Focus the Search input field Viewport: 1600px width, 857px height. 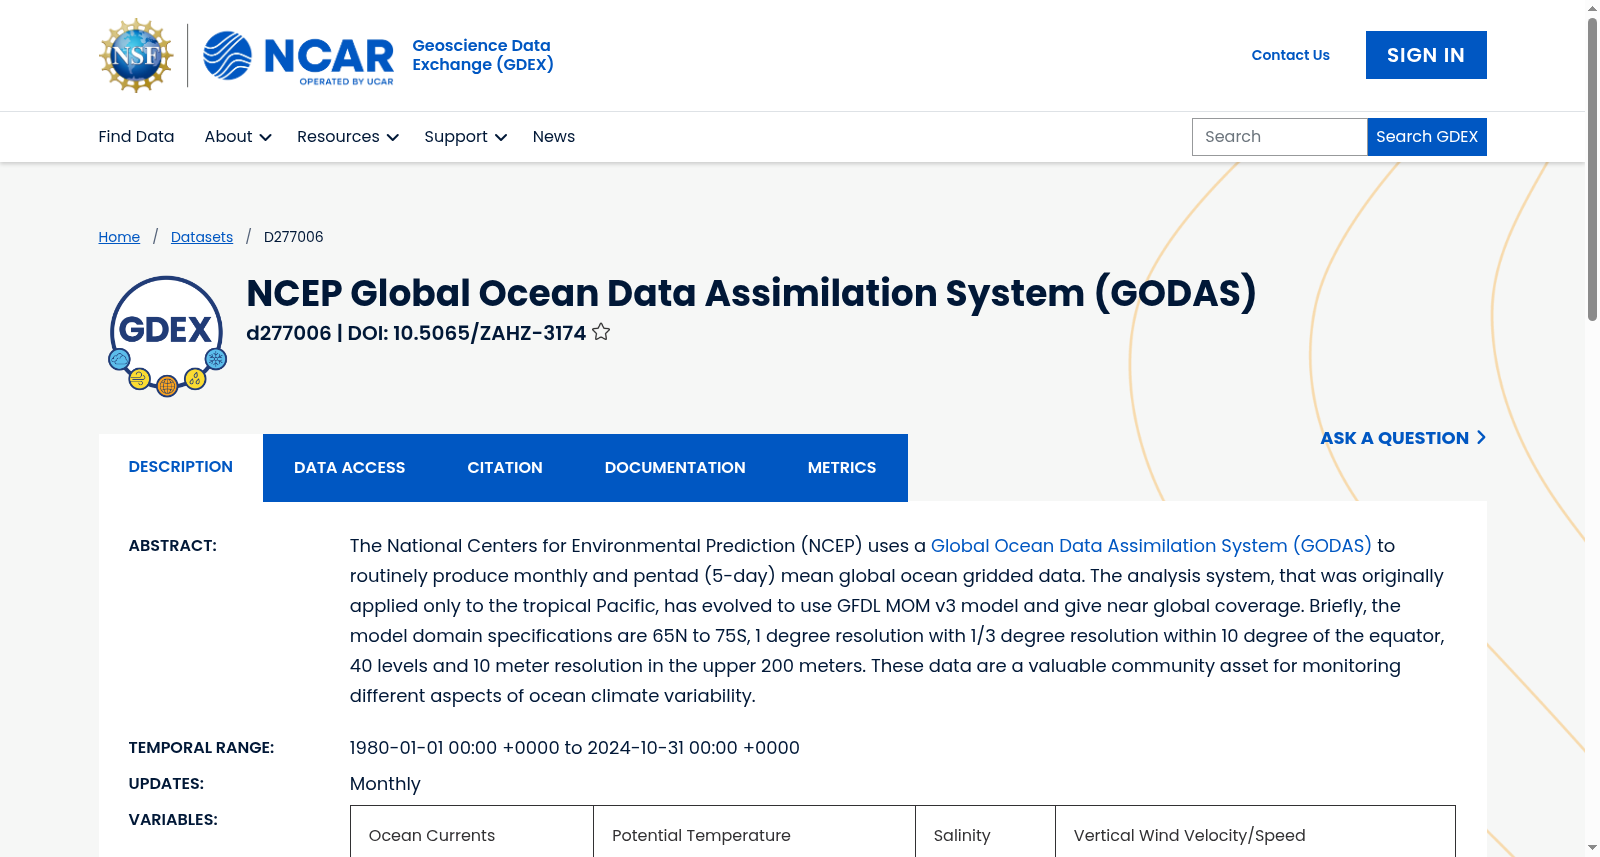point(1279,137)
